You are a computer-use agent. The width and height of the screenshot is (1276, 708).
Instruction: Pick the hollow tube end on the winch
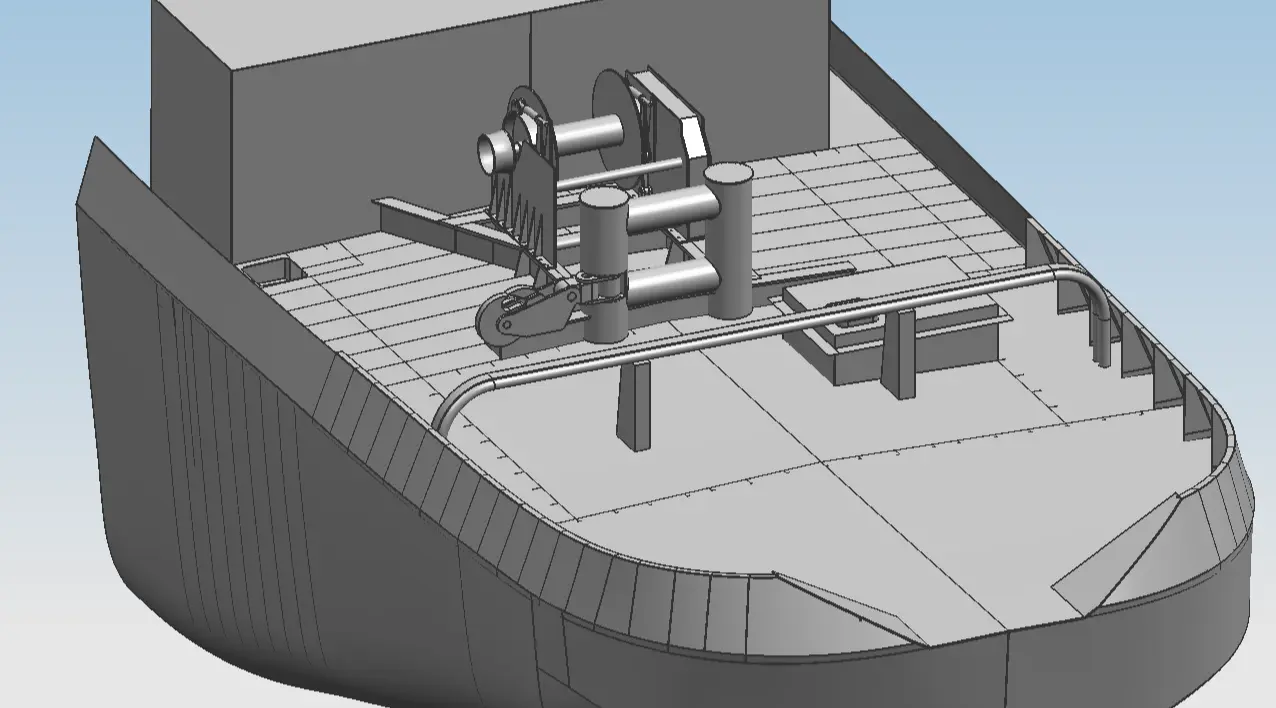tap(493, 154)
